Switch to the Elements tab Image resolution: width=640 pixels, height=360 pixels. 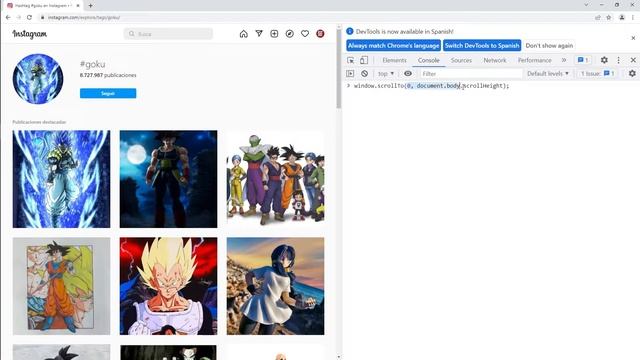[394, 60]
